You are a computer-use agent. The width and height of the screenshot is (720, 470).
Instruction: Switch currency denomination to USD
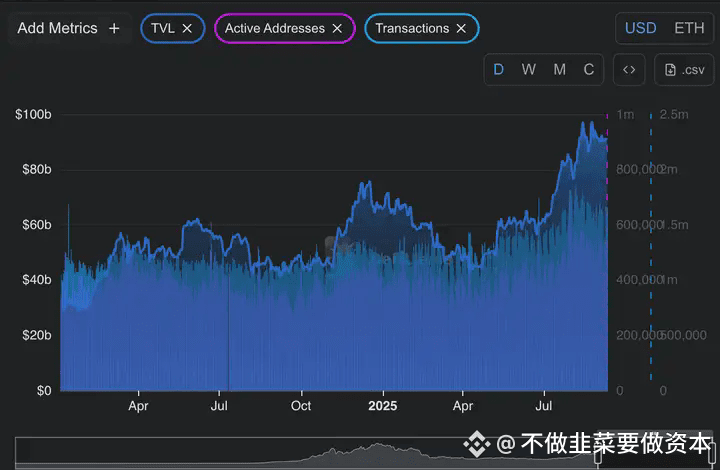(641, 28)
